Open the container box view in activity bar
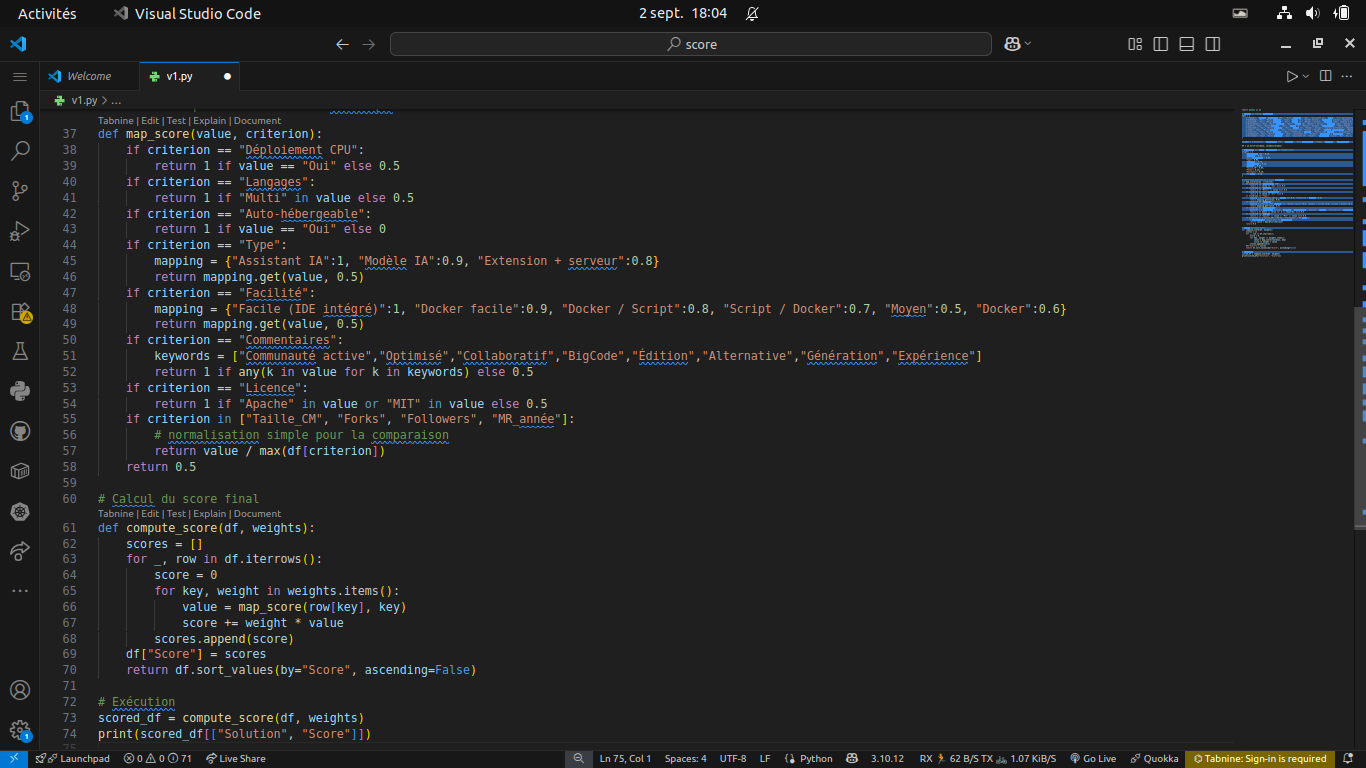This screenshot has height=768, width=1366. (x=20, y=471)
